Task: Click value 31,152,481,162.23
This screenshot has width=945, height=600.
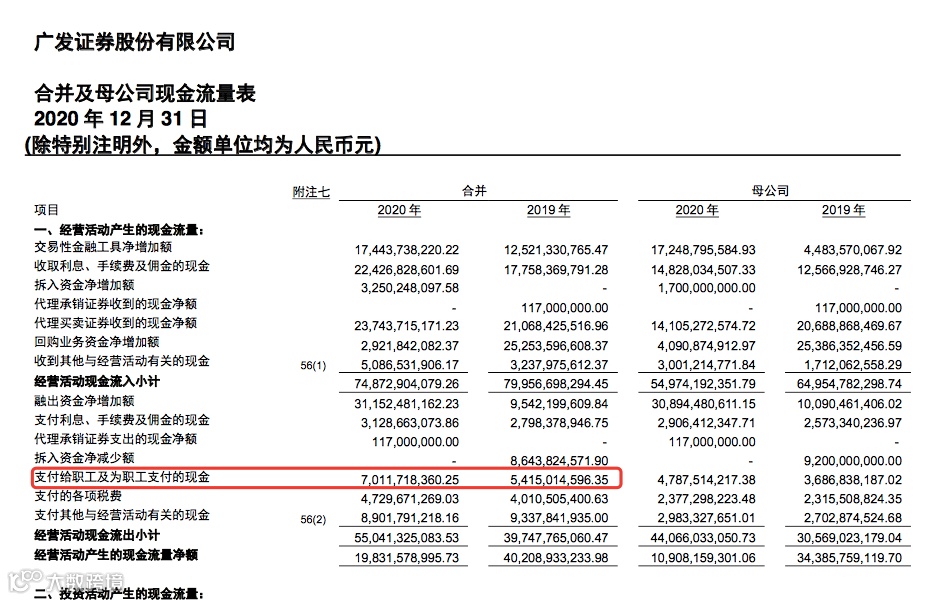Action: point(407,404)
